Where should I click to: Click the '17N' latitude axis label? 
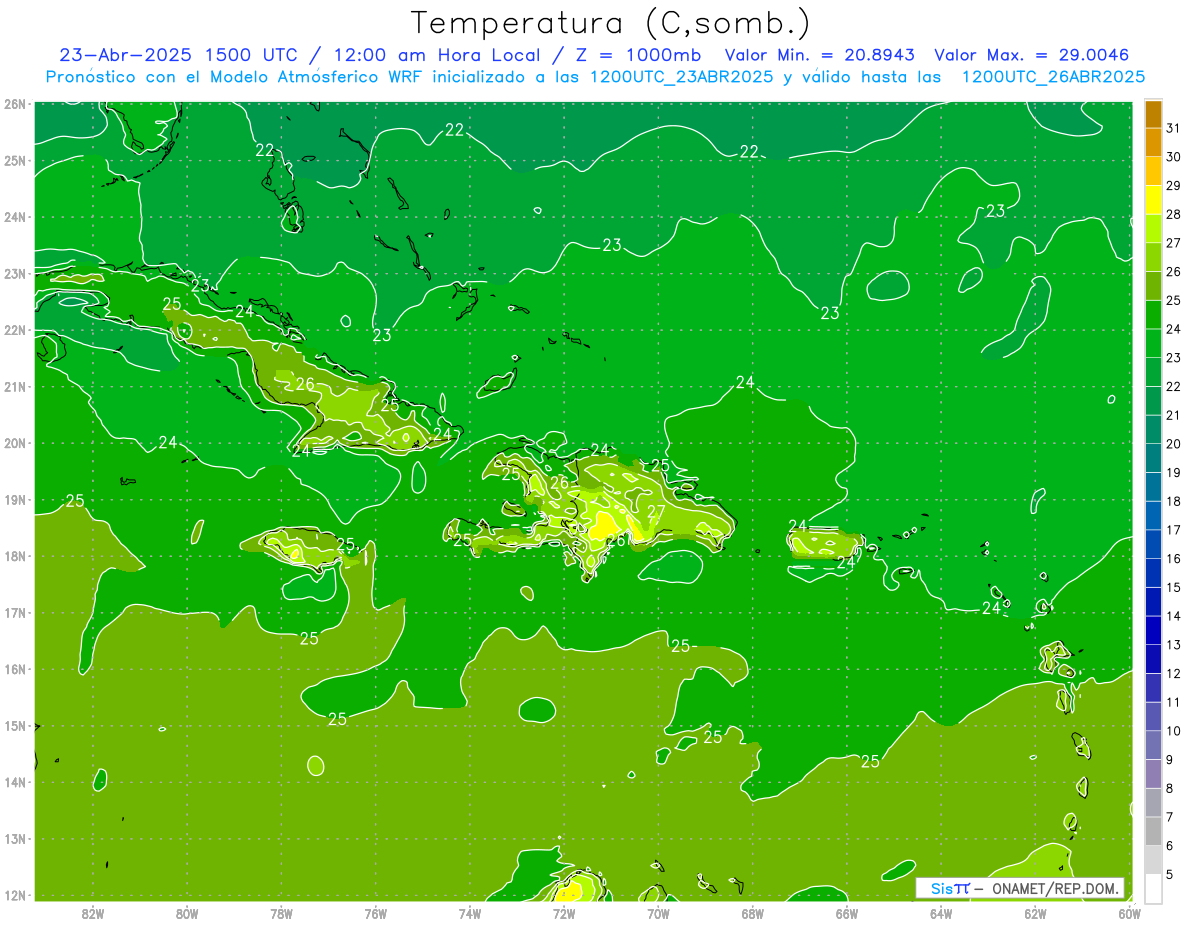pos(14,613)
